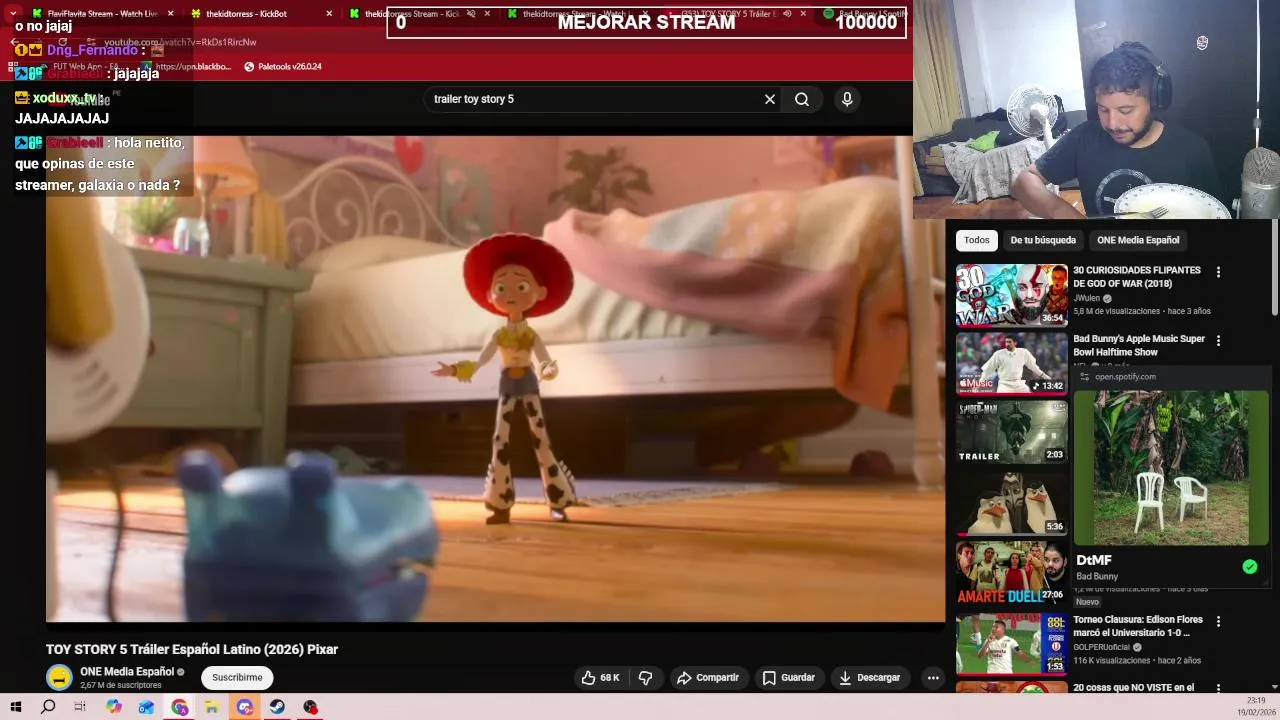Open options for God of War video
The height and width of the screenshot is (720, 1280).
pyautogui.click(x=1218, y=272)
